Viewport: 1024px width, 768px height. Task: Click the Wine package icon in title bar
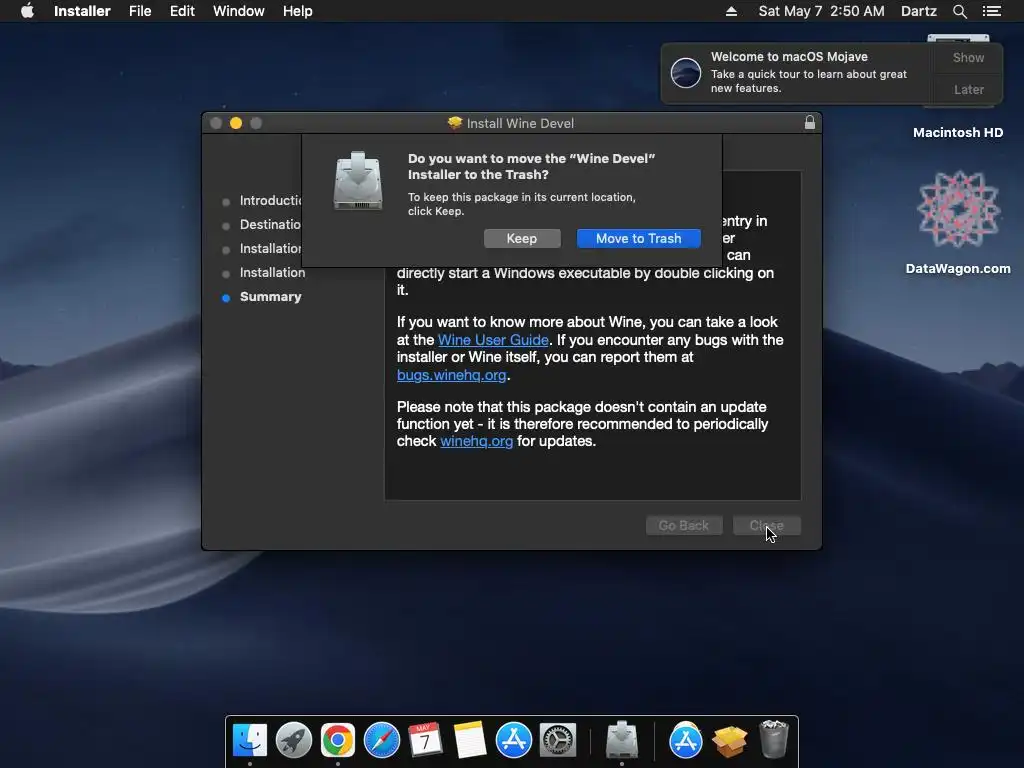point(455,123)
